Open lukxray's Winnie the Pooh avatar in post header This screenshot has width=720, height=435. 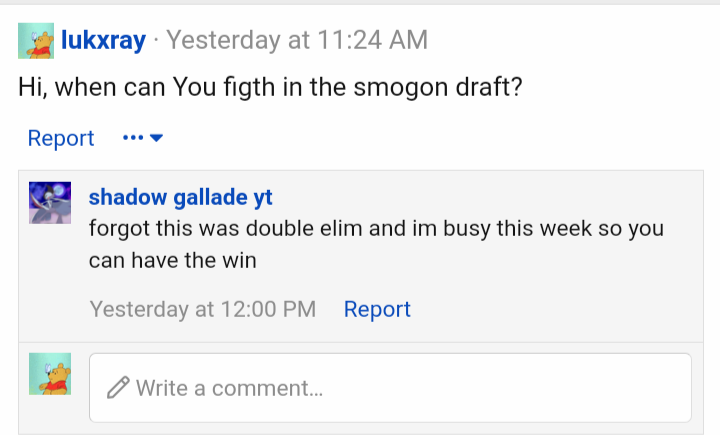click(36, 41)
